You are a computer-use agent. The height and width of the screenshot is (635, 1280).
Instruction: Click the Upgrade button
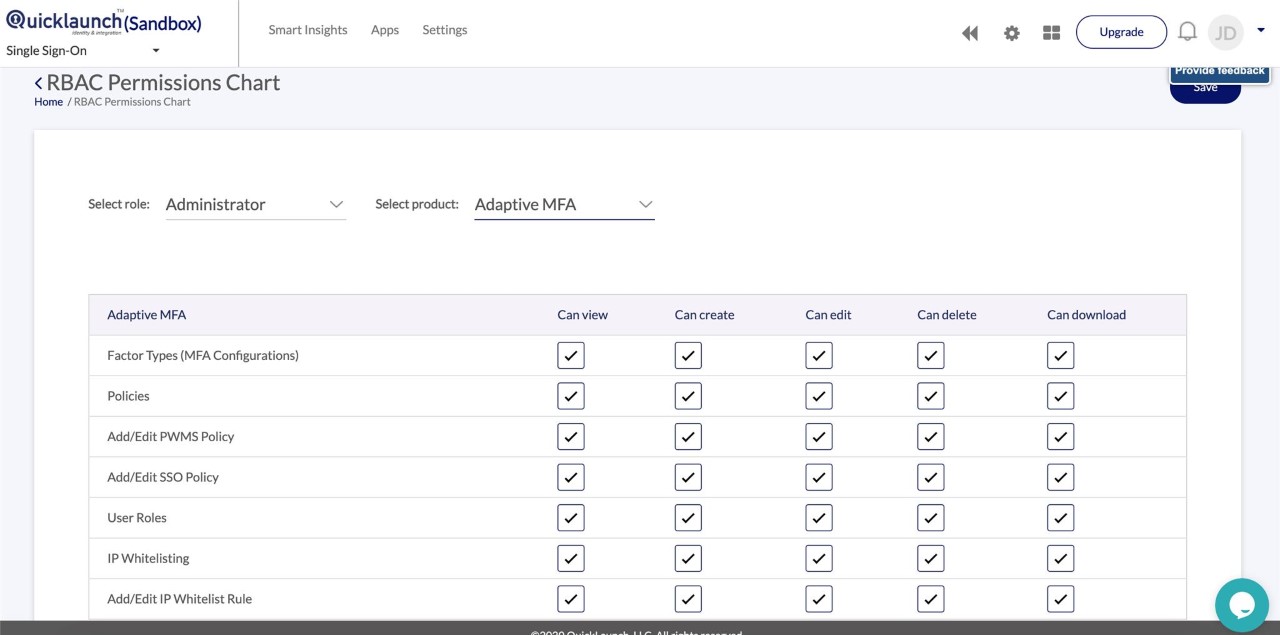click(x=1121, y=32)
